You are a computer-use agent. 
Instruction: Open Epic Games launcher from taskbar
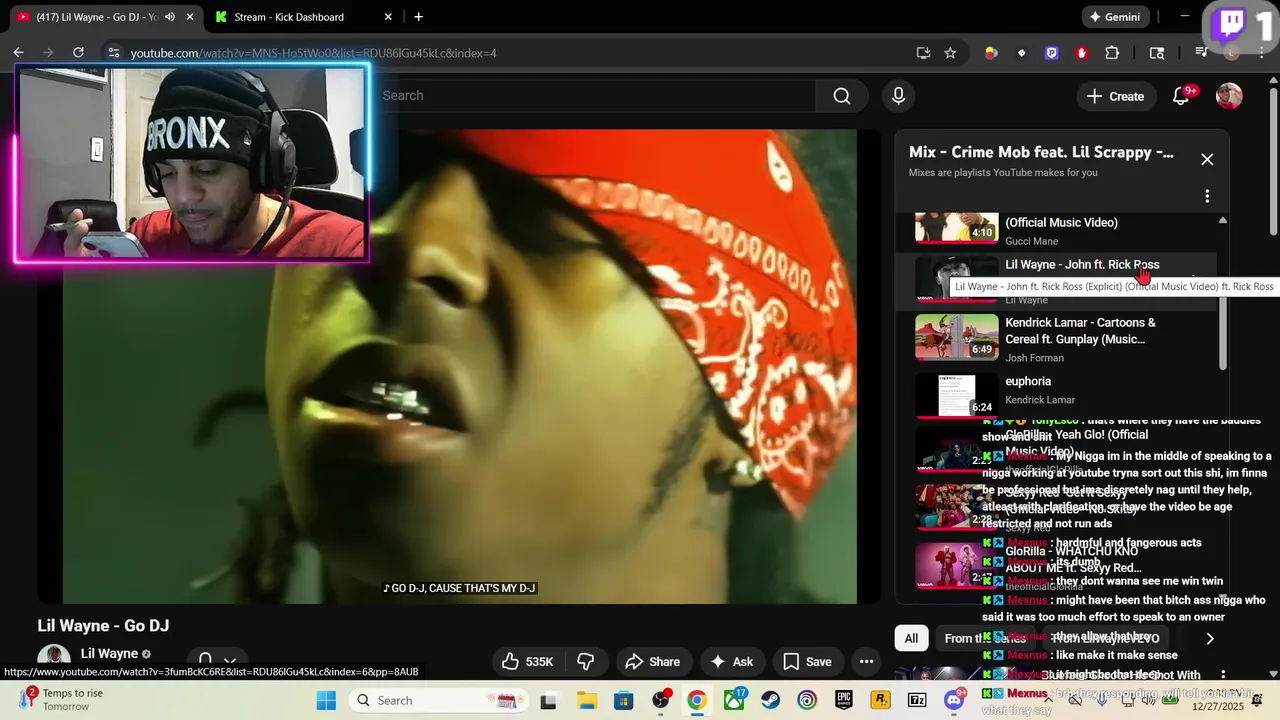(844, 700)
